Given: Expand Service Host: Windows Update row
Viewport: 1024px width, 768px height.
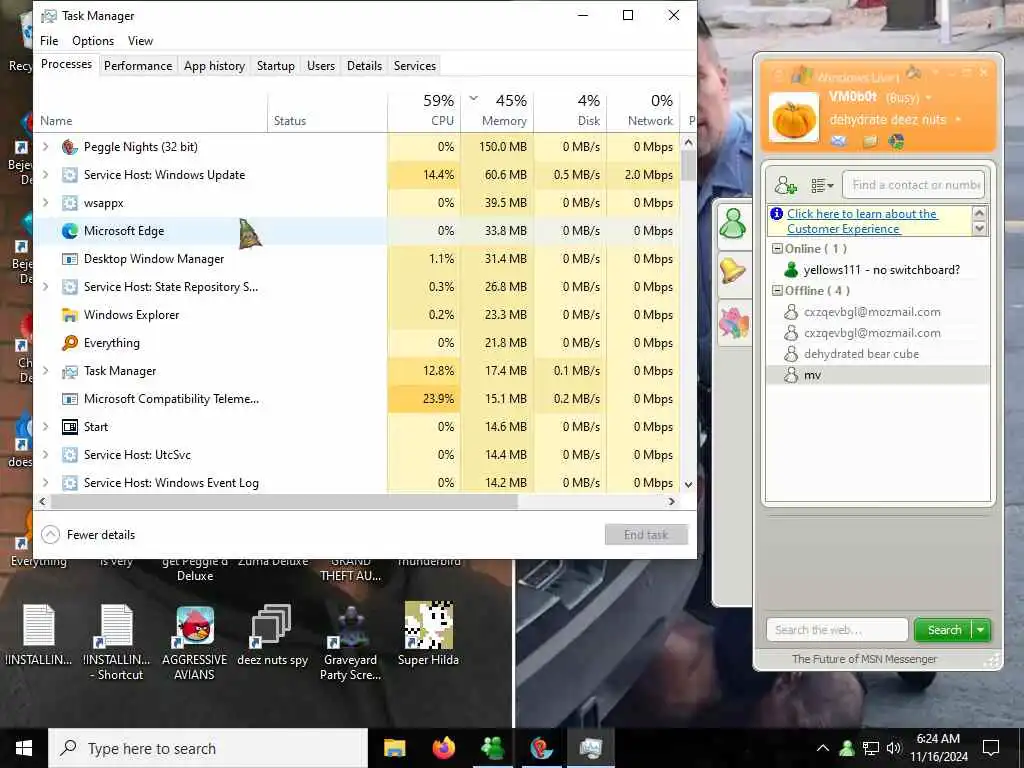Looking at the screenshot, I should 46,174.
